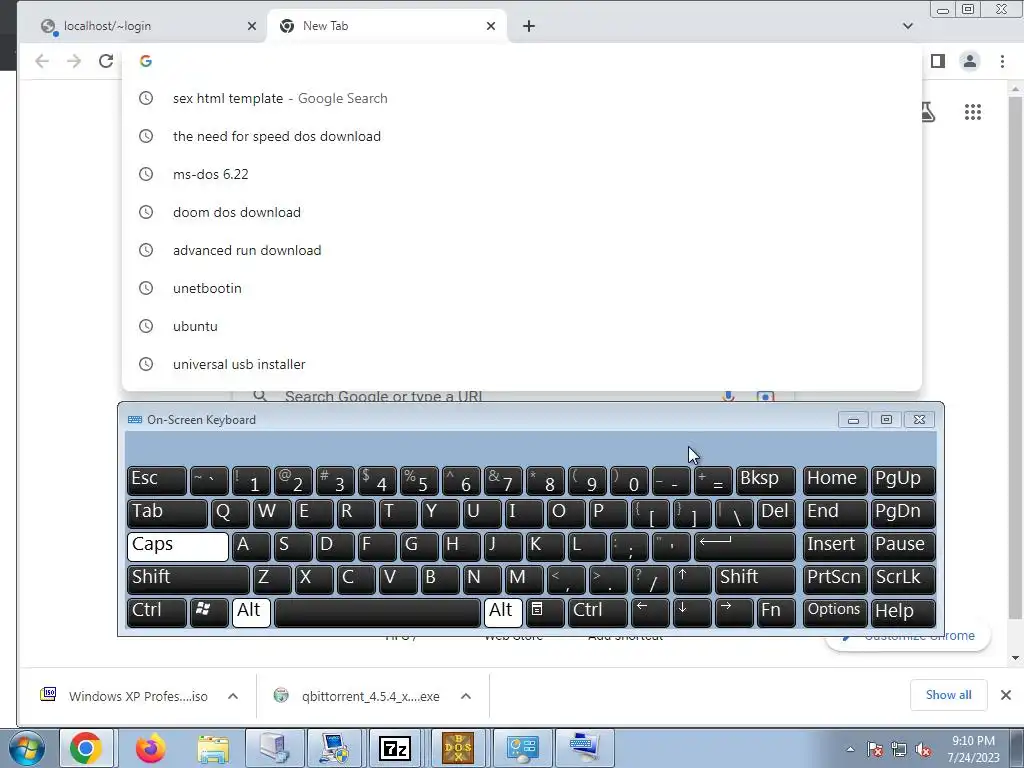Click the up arrow key on keyboard
Image resolution: width=1024 pixels, height=768 pixels.
692,579
